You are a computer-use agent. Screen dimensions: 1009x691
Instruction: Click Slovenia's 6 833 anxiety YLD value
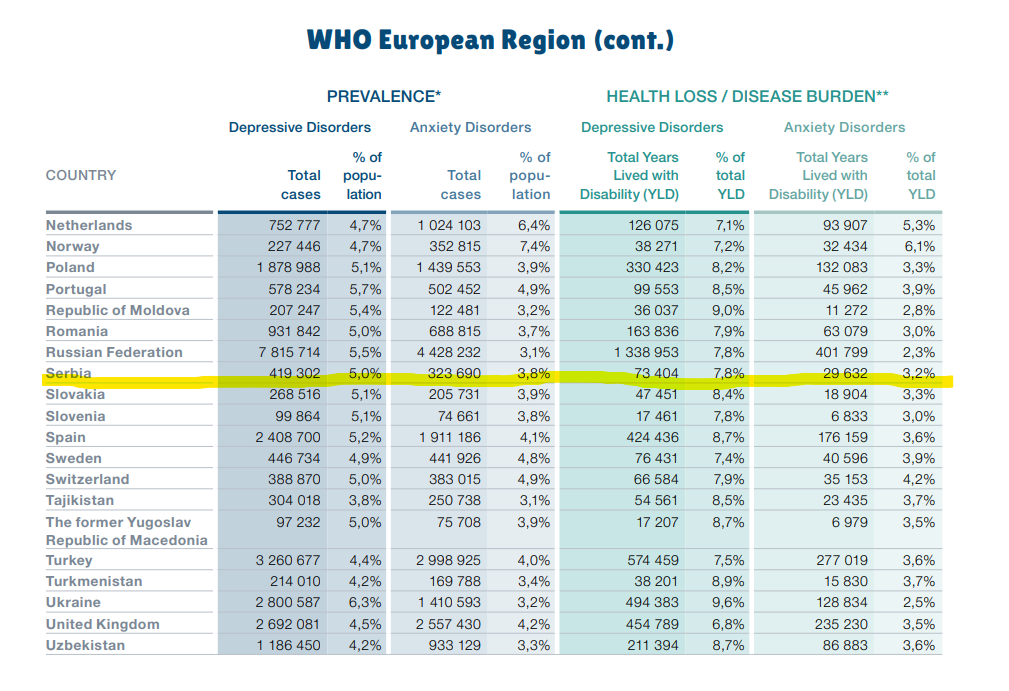pos(849,416)
